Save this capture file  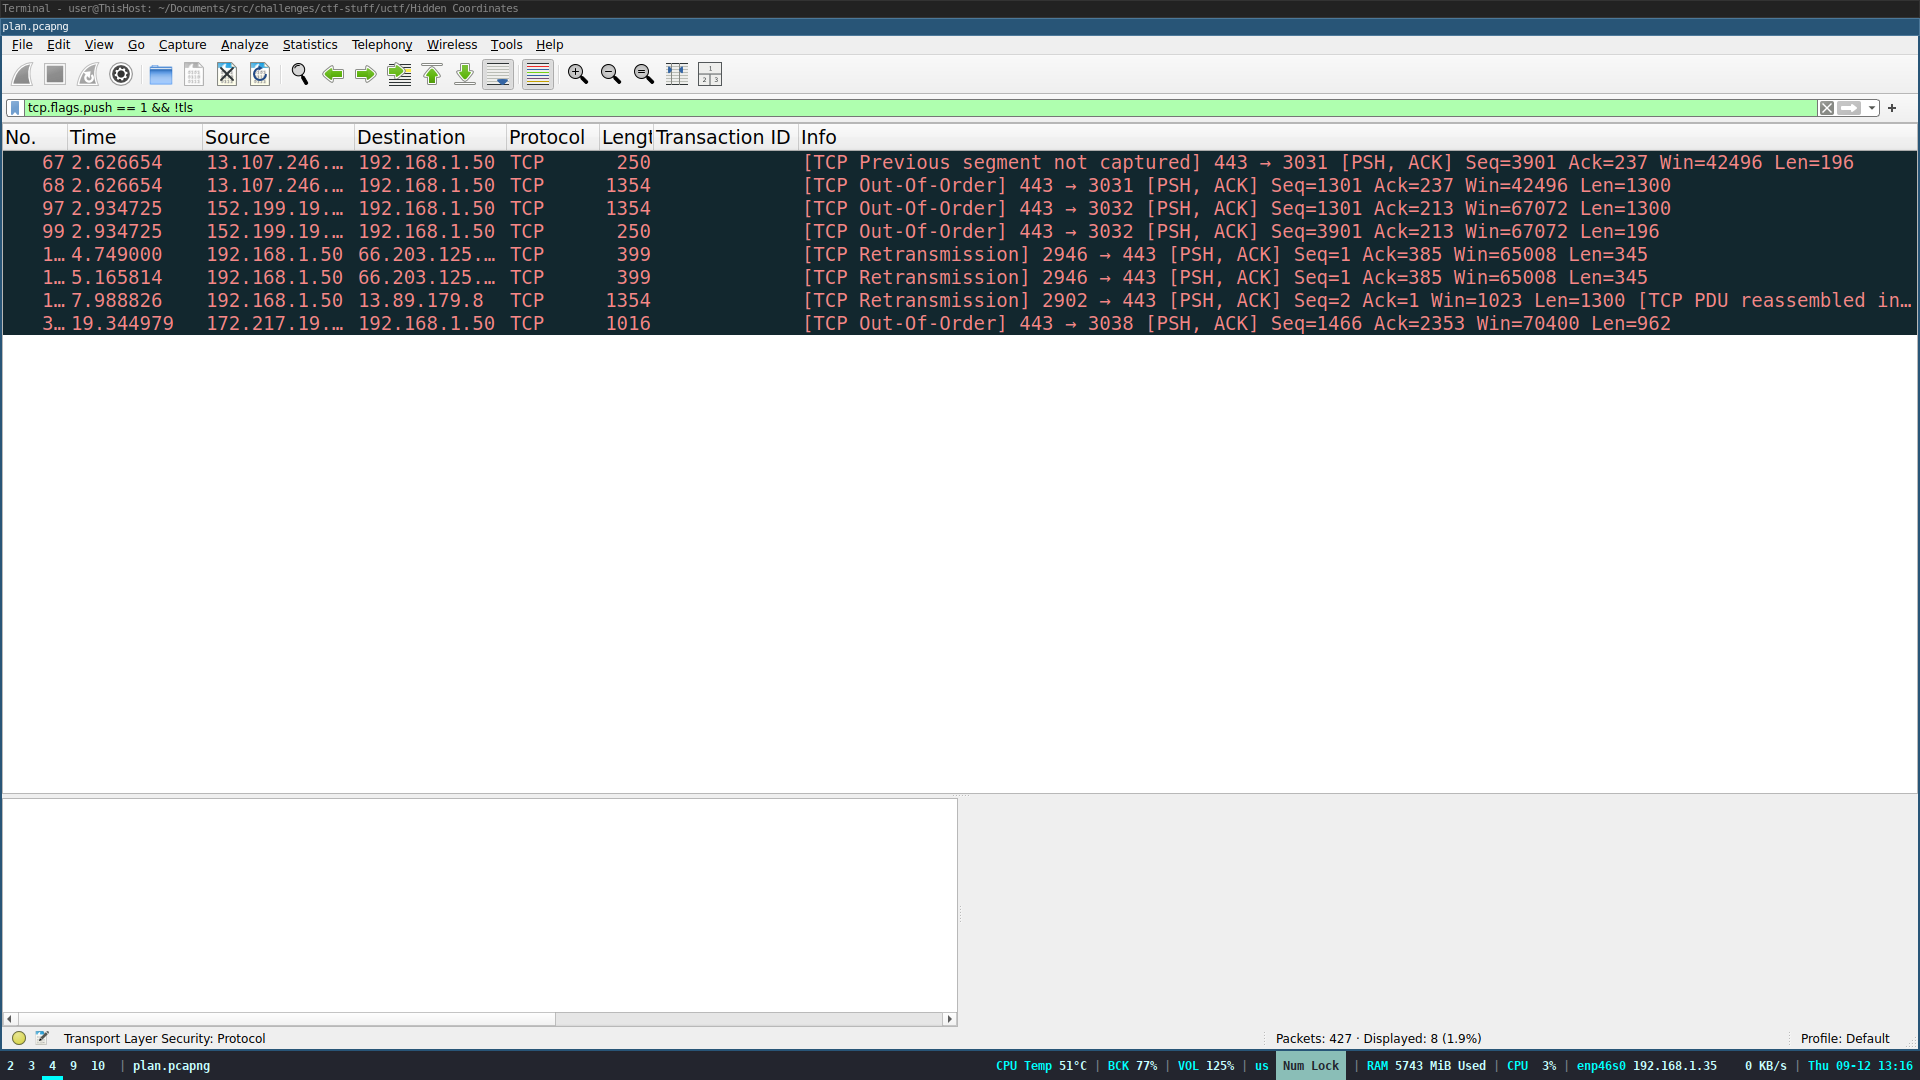tap(194, 74)
